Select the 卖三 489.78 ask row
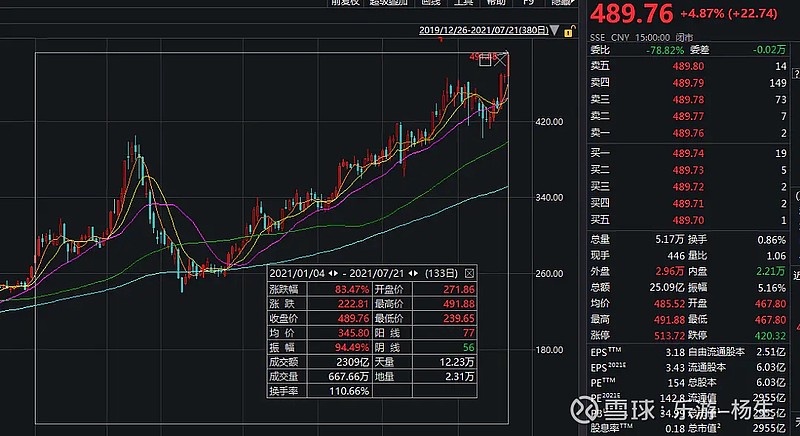 (688, 99)
